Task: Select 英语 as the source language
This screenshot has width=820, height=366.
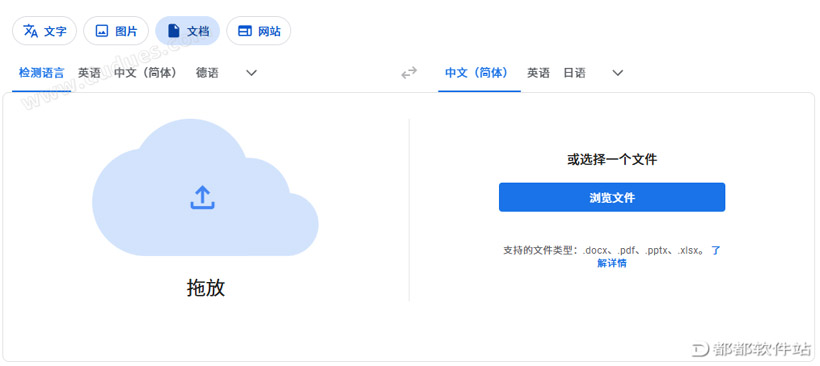Action: [89, 73]
